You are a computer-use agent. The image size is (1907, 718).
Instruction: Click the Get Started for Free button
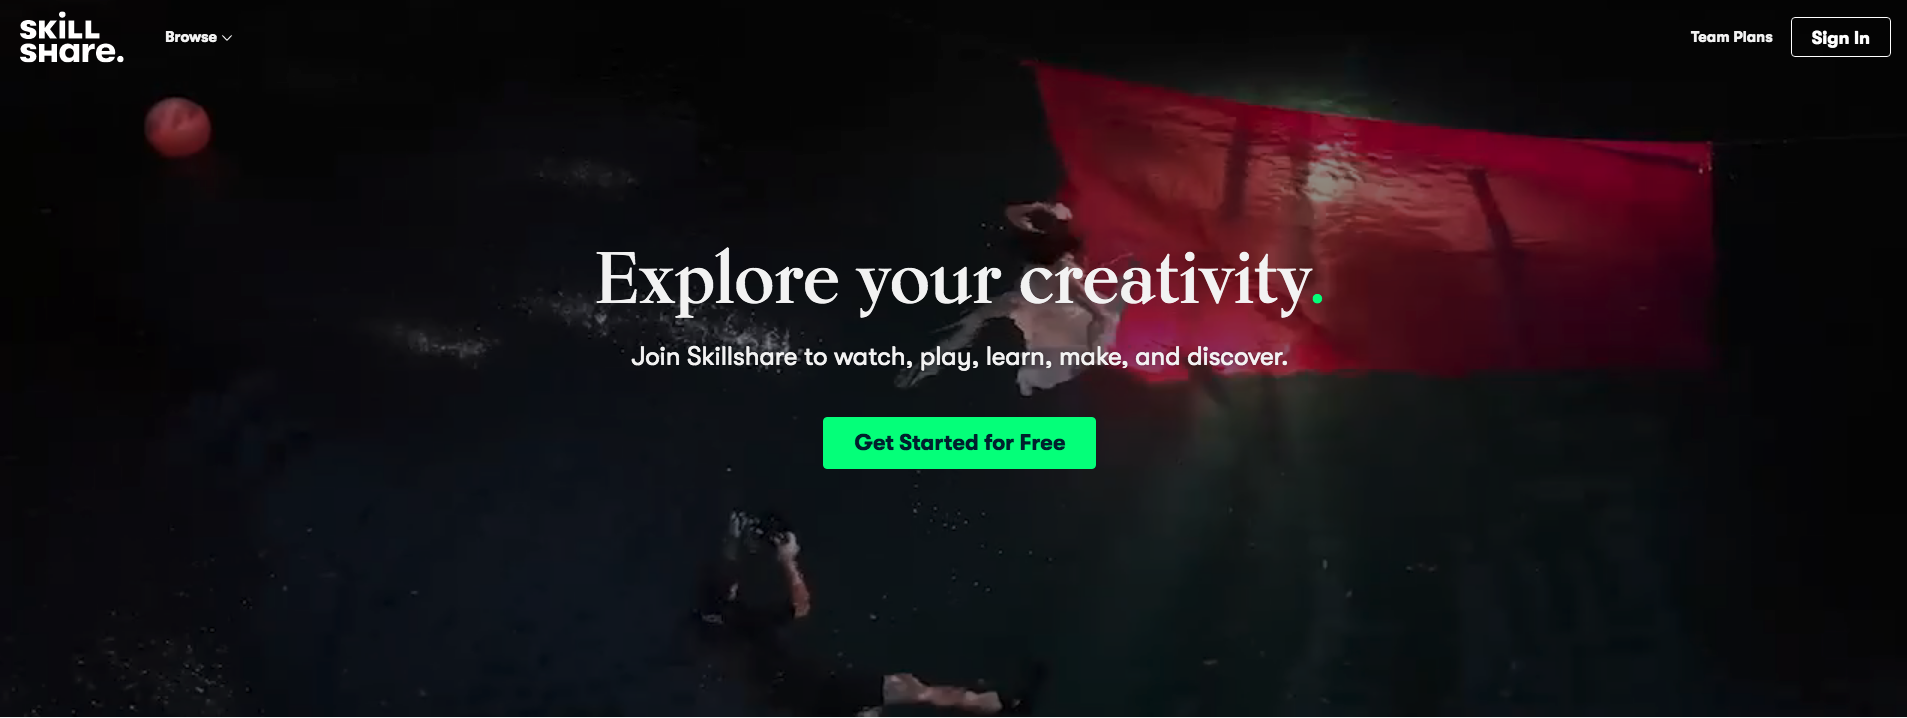959,443
